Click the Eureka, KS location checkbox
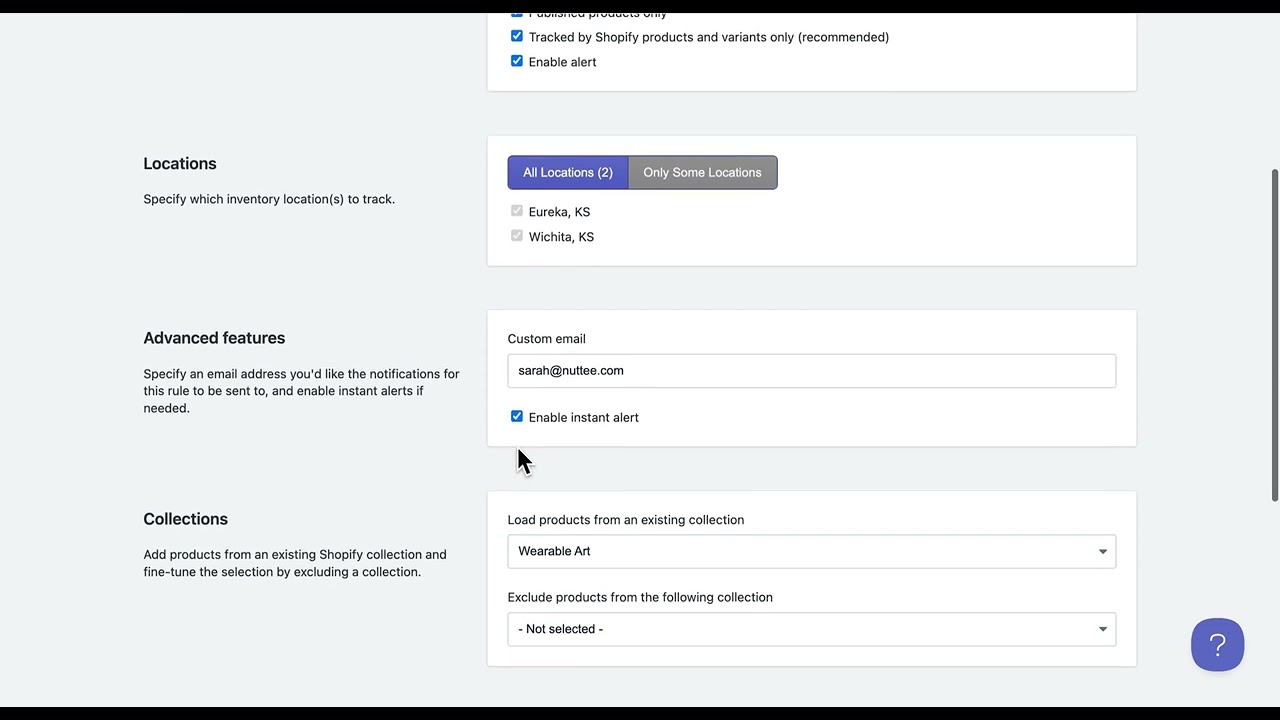This screenshot has width=1280, height=720. click(517, 211)
